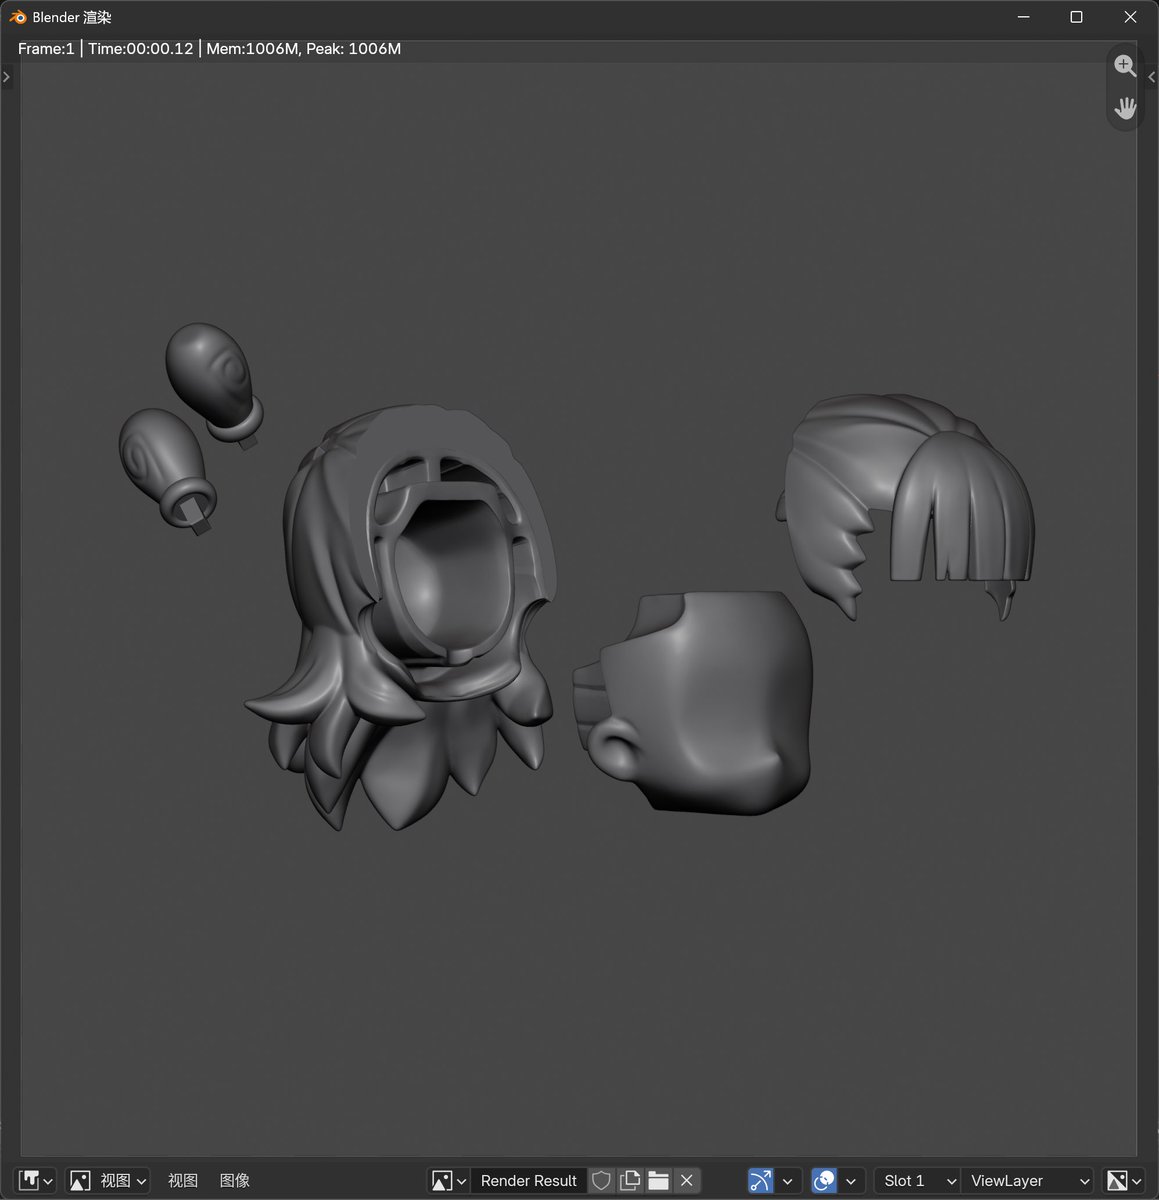Click the zoom magnifier gizmo
Viewport: 1159px width, 1200px height.
(1125, 66)
